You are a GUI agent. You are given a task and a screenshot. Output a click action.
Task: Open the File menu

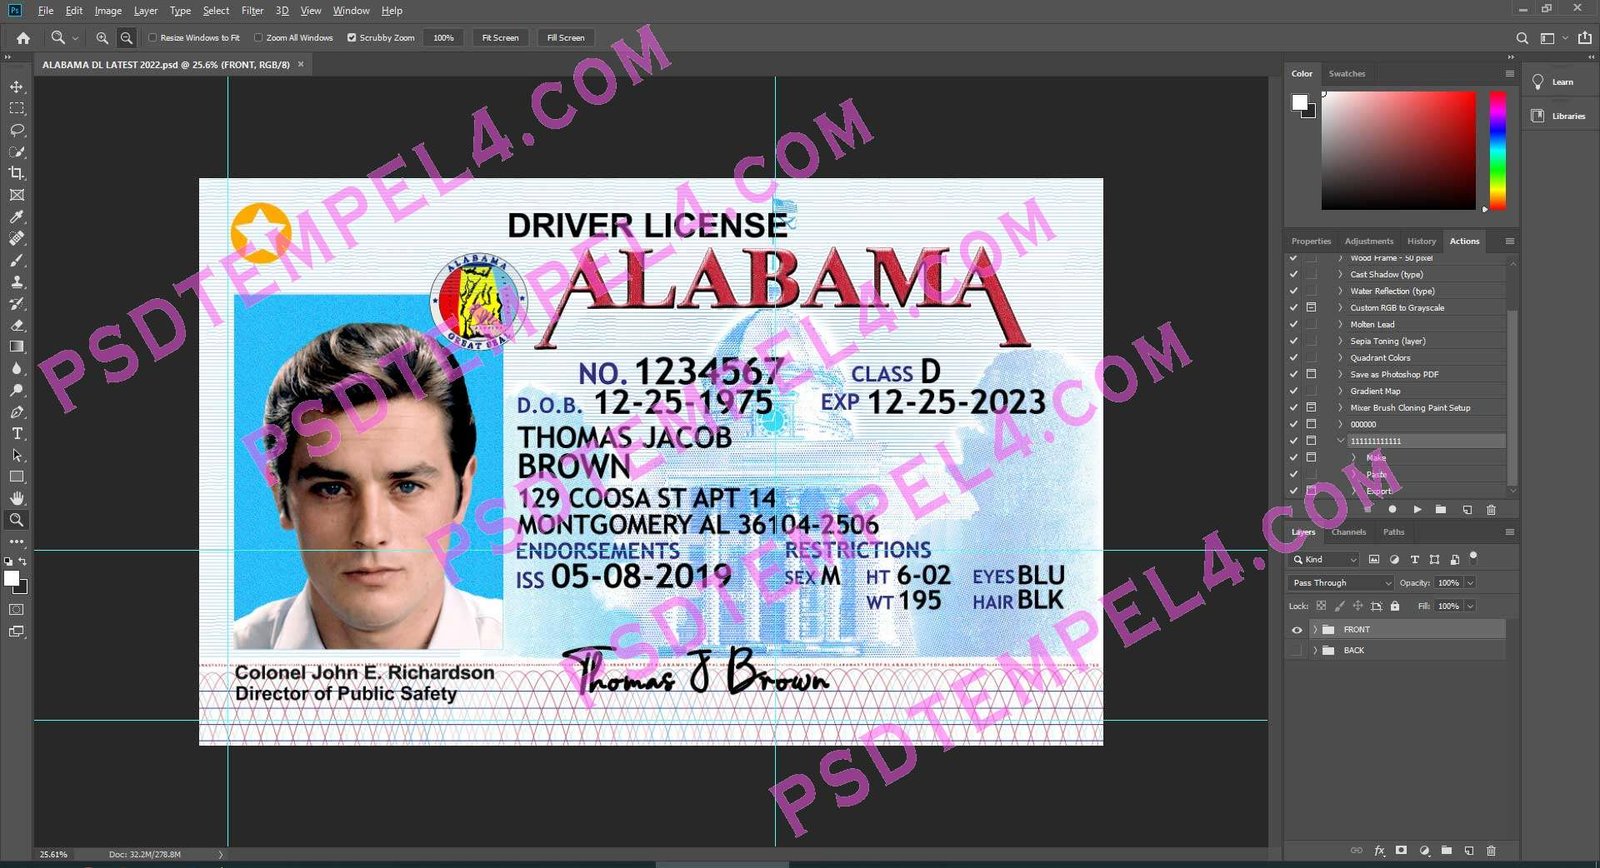click(x=46, y=11)
